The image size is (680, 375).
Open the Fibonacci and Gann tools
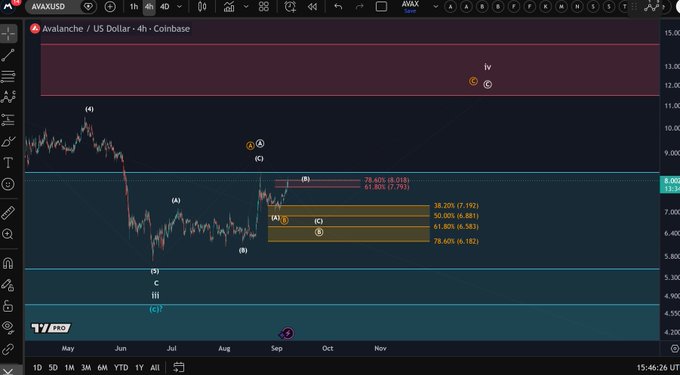coord(8,77)
